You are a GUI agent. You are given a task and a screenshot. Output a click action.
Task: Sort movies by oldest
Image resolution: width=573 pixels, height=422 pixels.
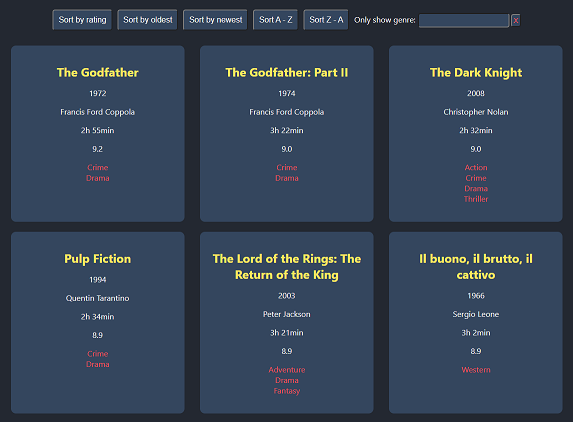coord(148,20)
